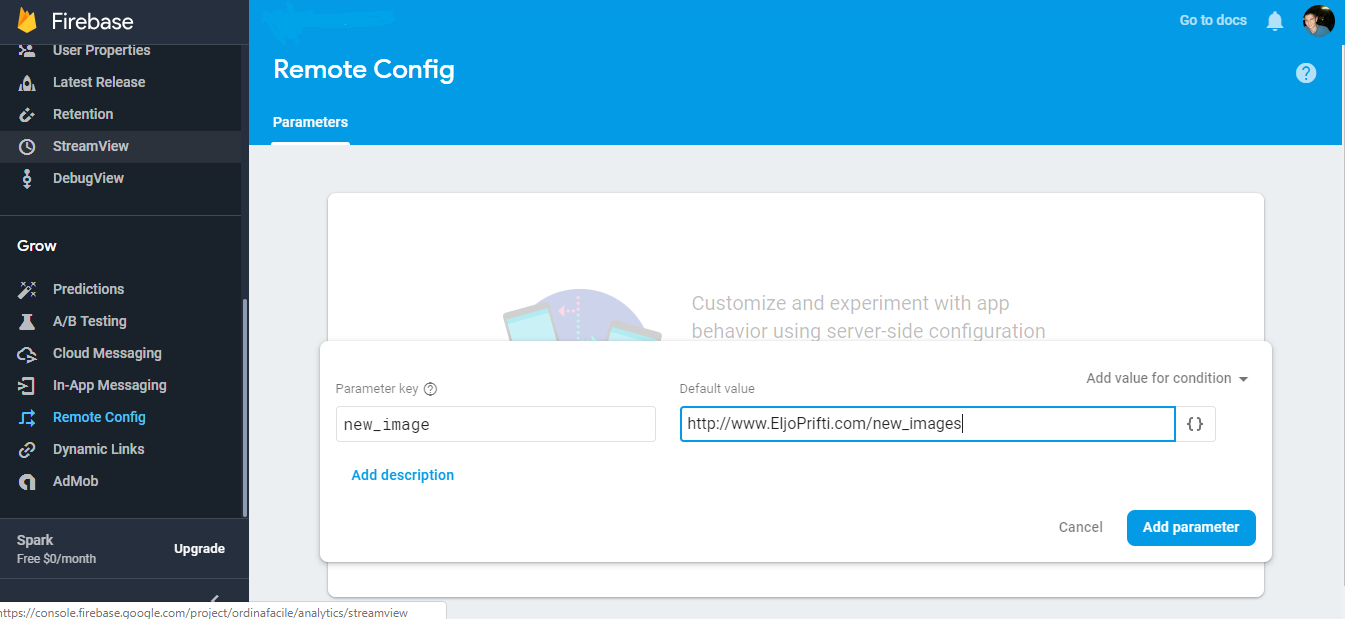Expand the Add value for condition dropdown
The height and width of the screenshot is (619, 1345).
(x=1167, y=378)
